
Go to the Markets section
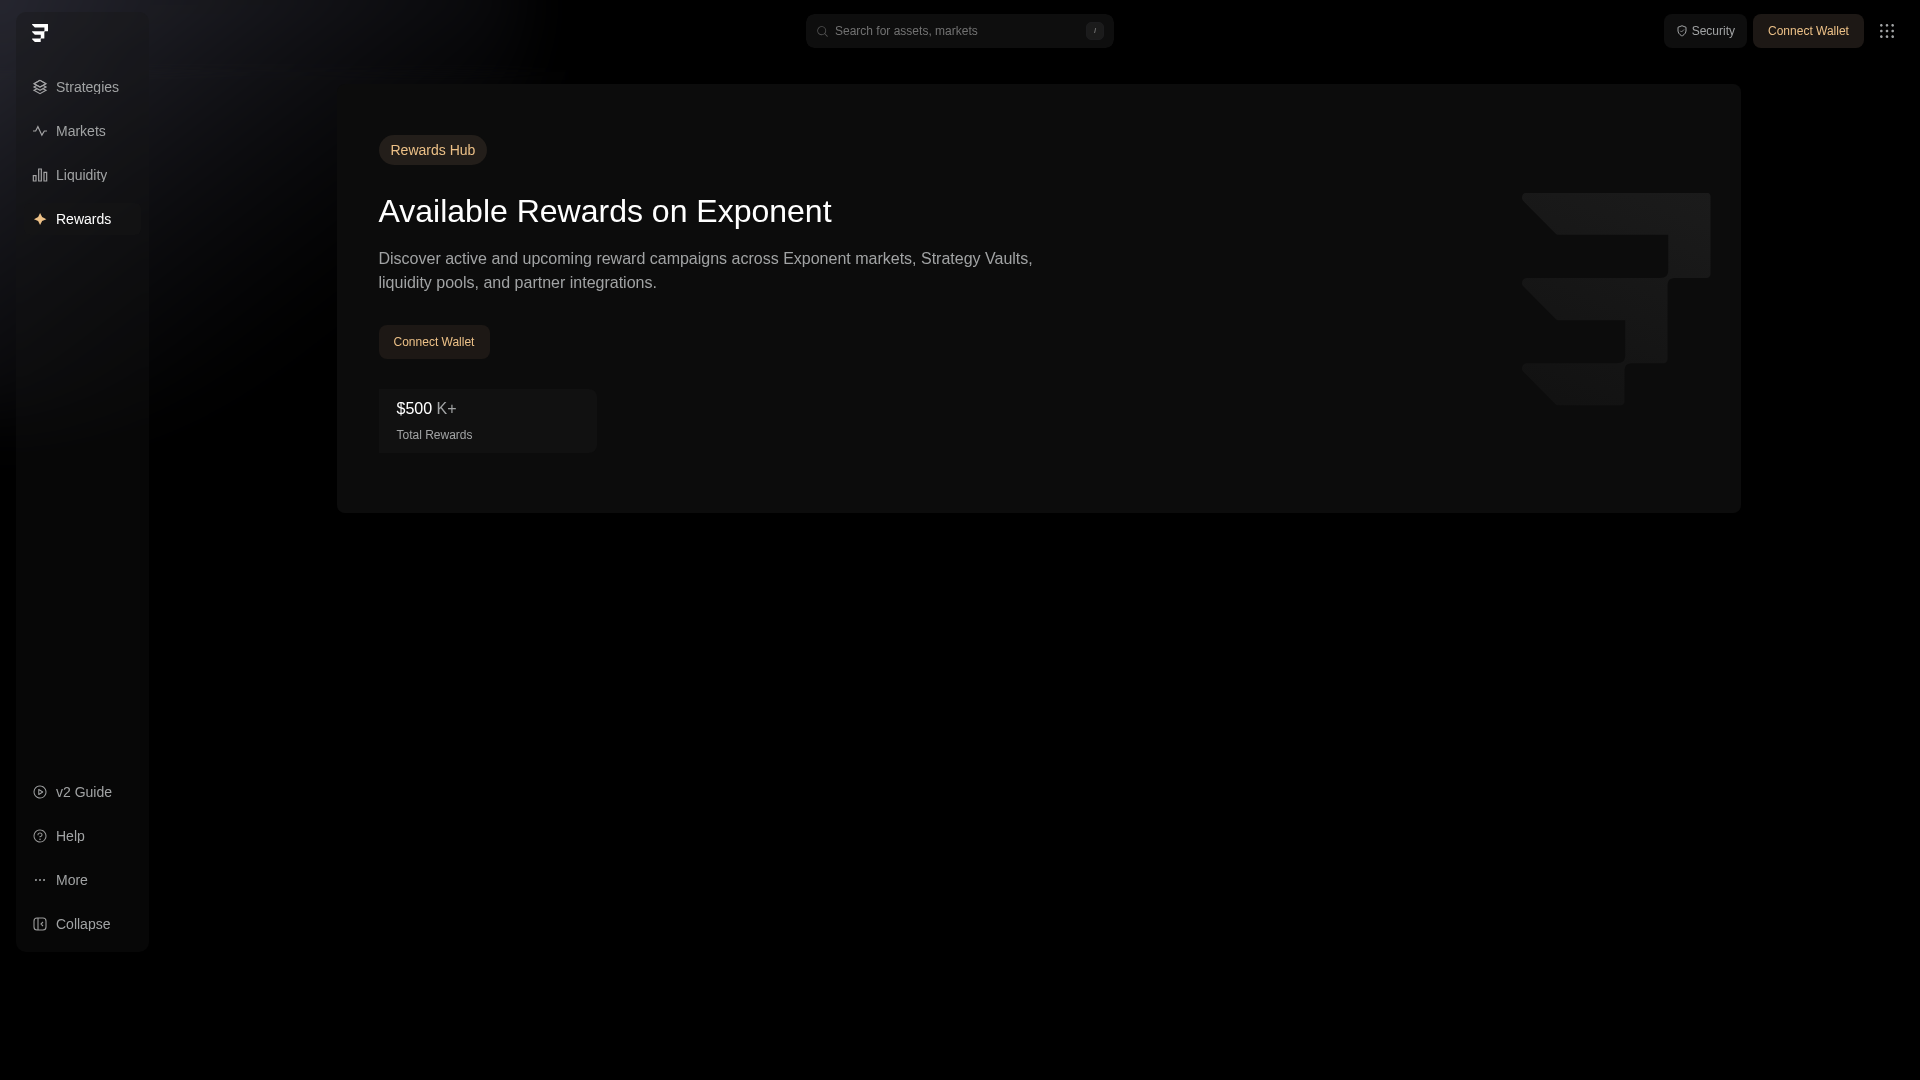[82, 131]
